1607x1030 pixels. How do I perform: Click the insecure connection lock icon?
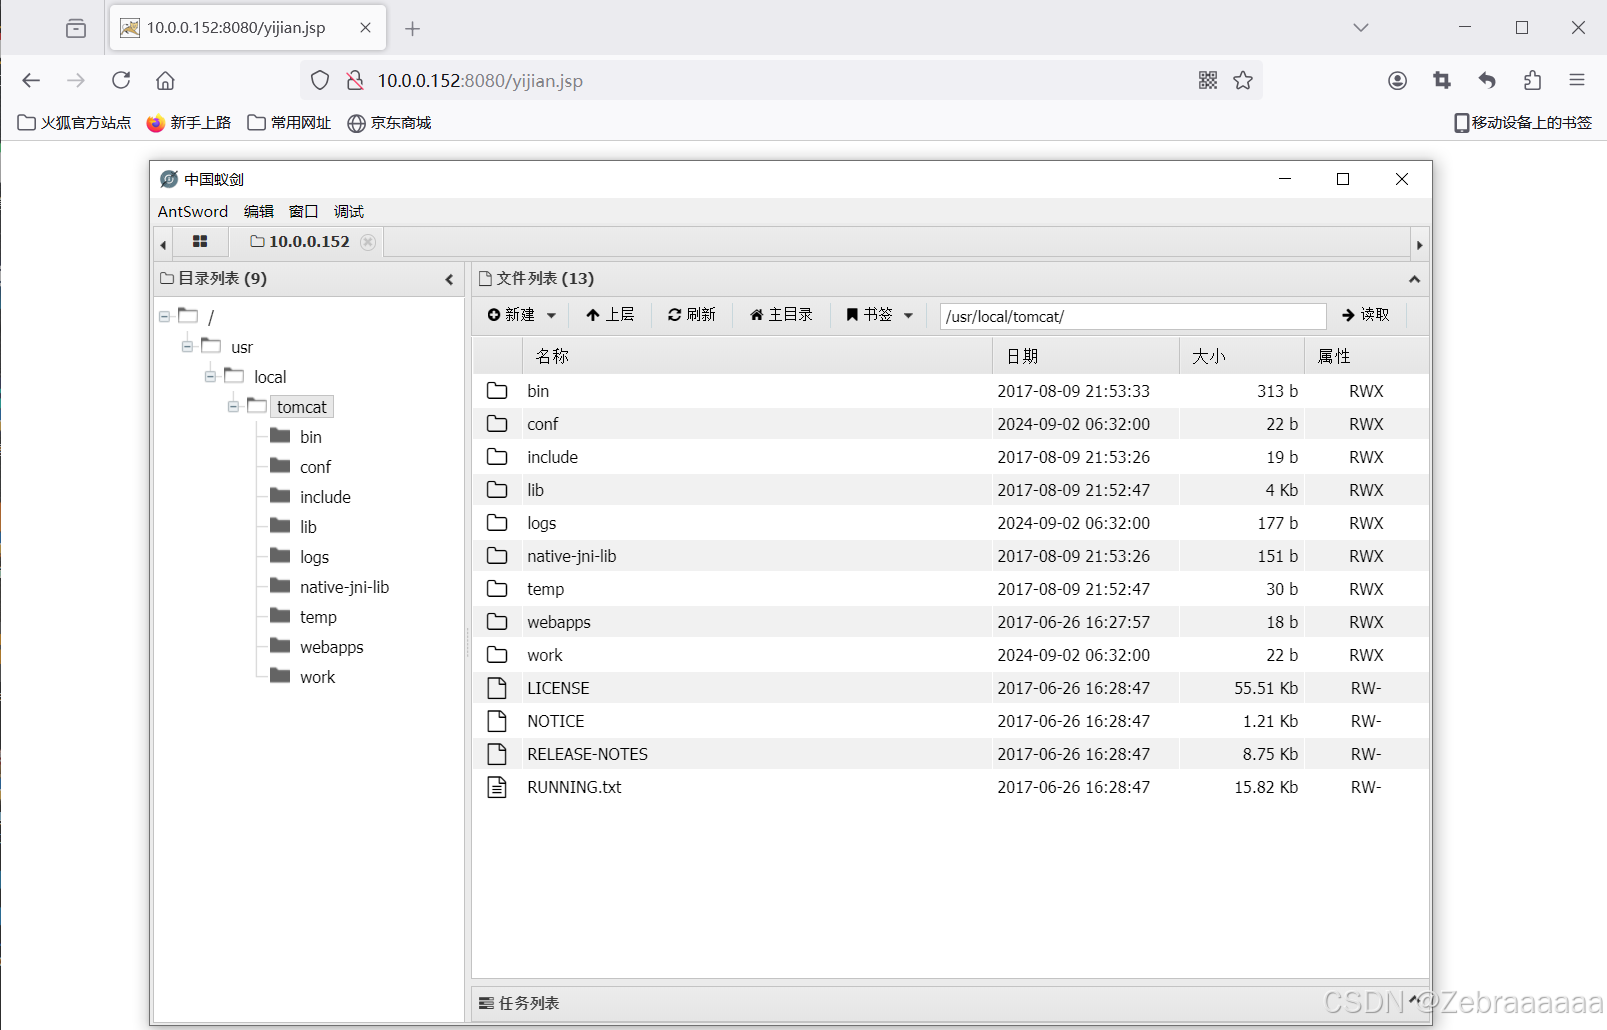(355, 80)
